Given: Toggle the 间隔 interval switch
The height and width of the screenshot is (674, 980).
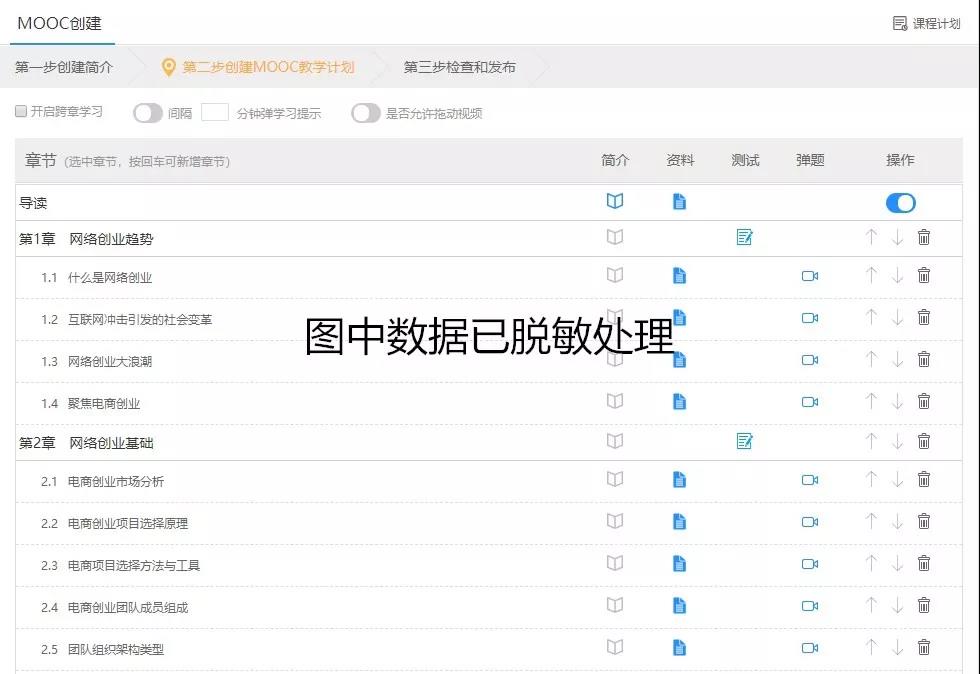Looking at the screenshot, I should coord(148,113).
